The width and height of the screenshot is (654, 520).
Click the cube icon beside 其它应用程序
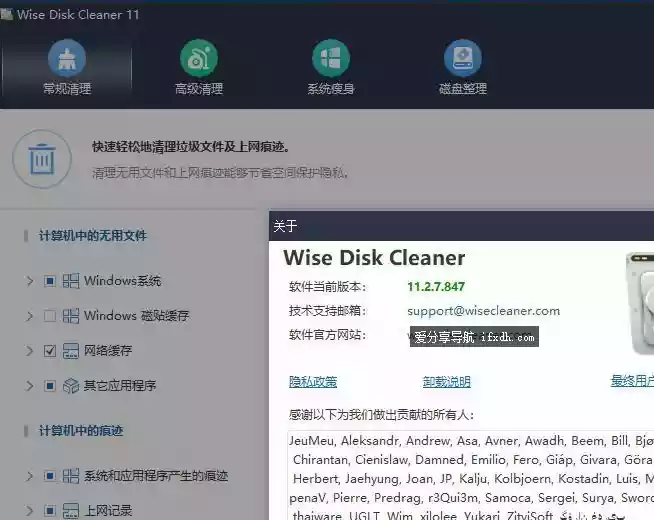[71, 386]
